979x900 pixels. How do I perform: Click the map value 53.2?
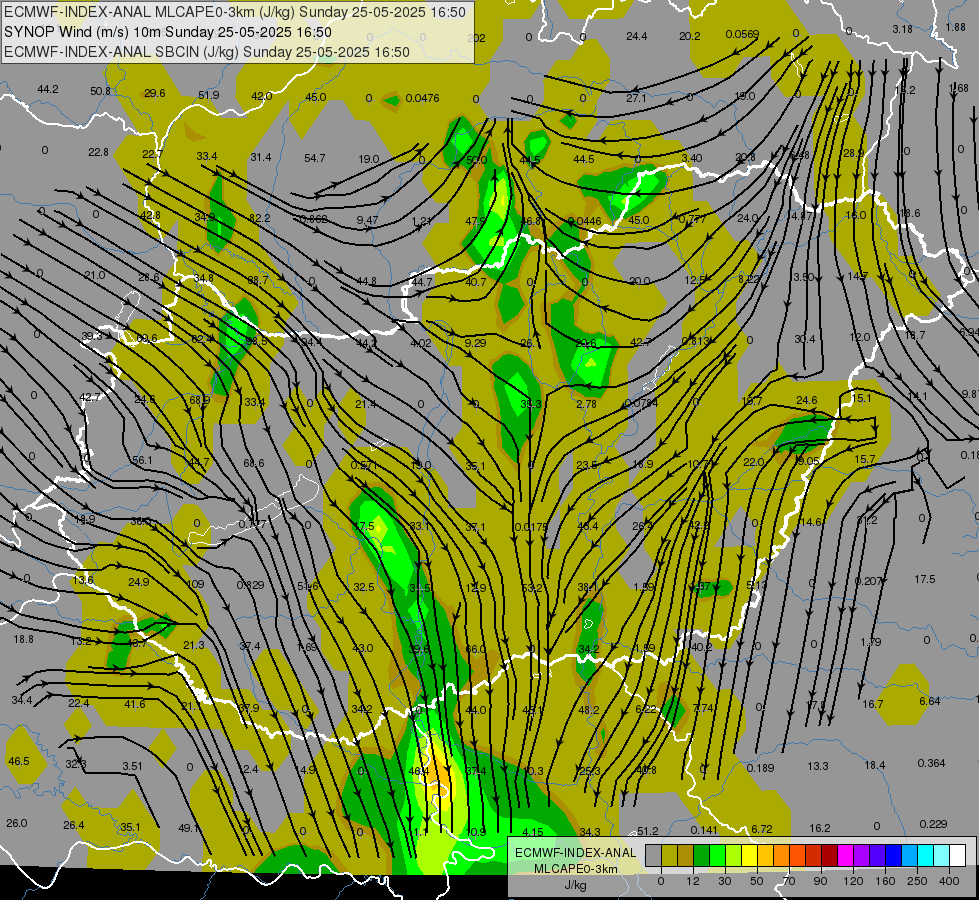[532, 588]
